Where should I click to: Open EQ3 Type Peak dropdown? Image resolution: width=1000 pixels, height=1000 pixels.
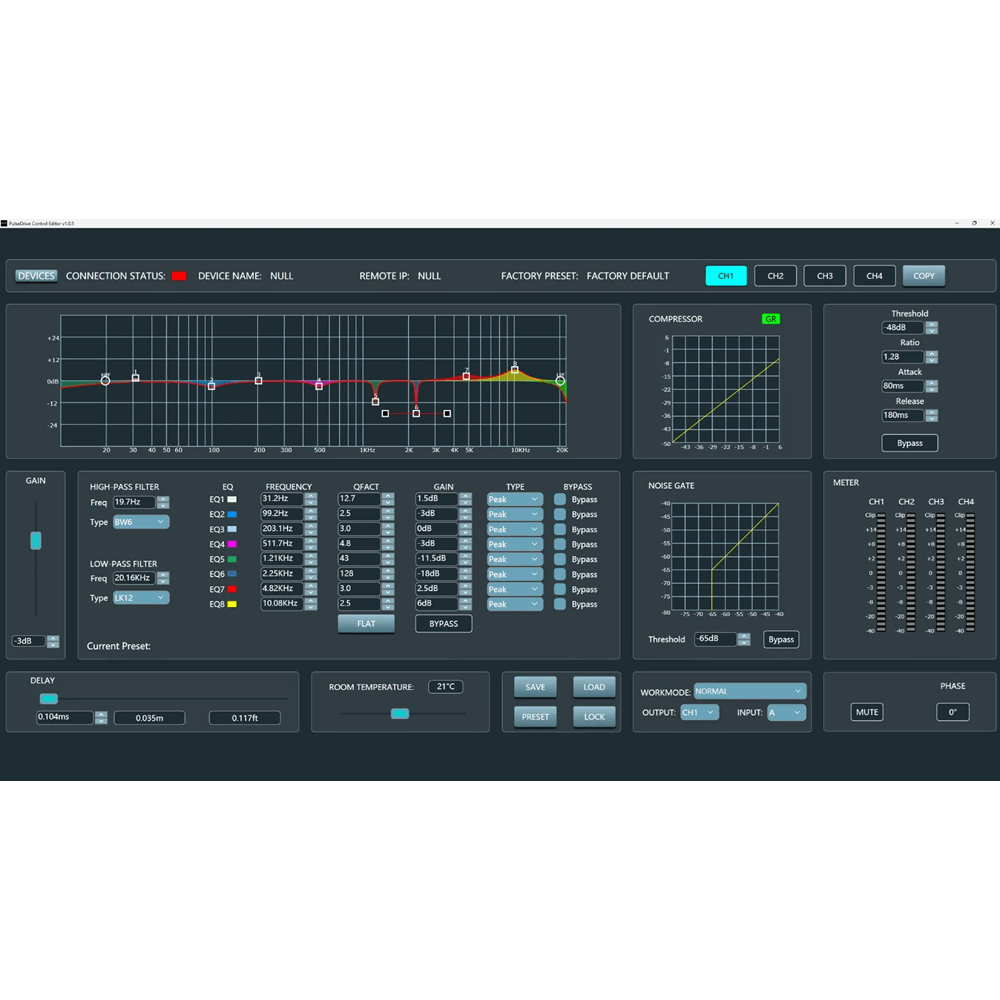515,529
